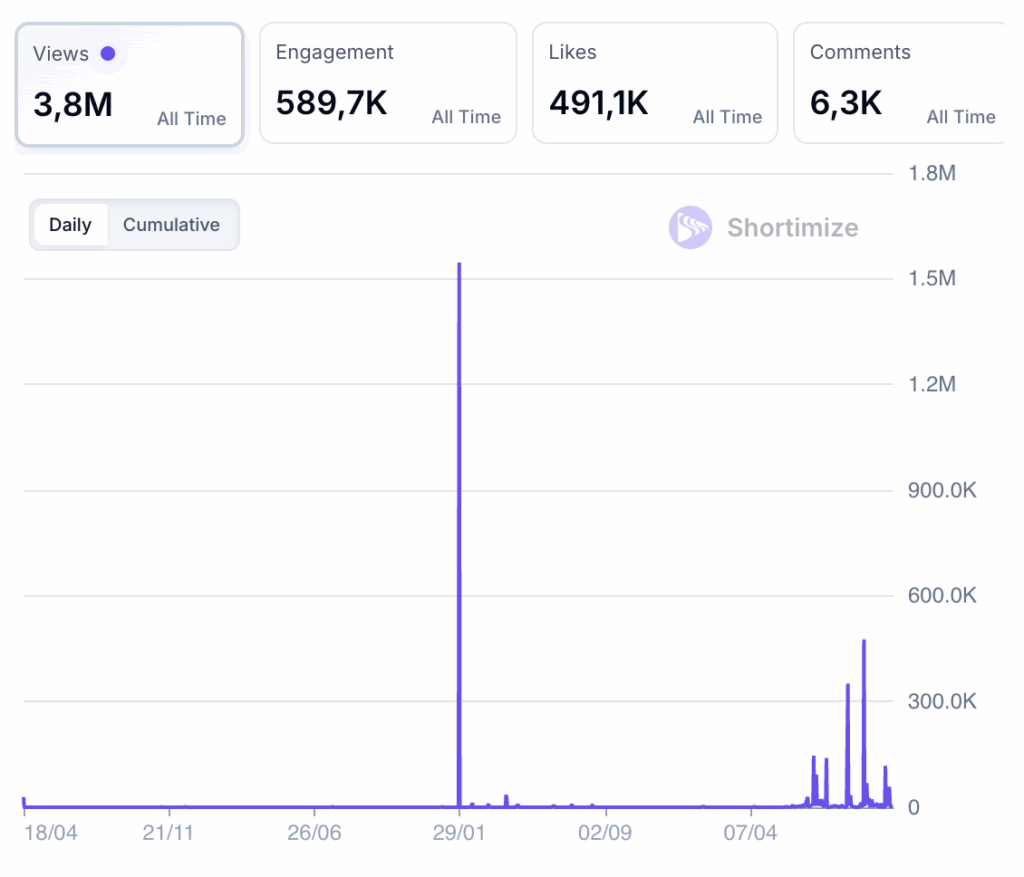The height and width of the screenshot is (877, 1024).
Task: Open All Time range in Comments card
Action: coord(960,117)
